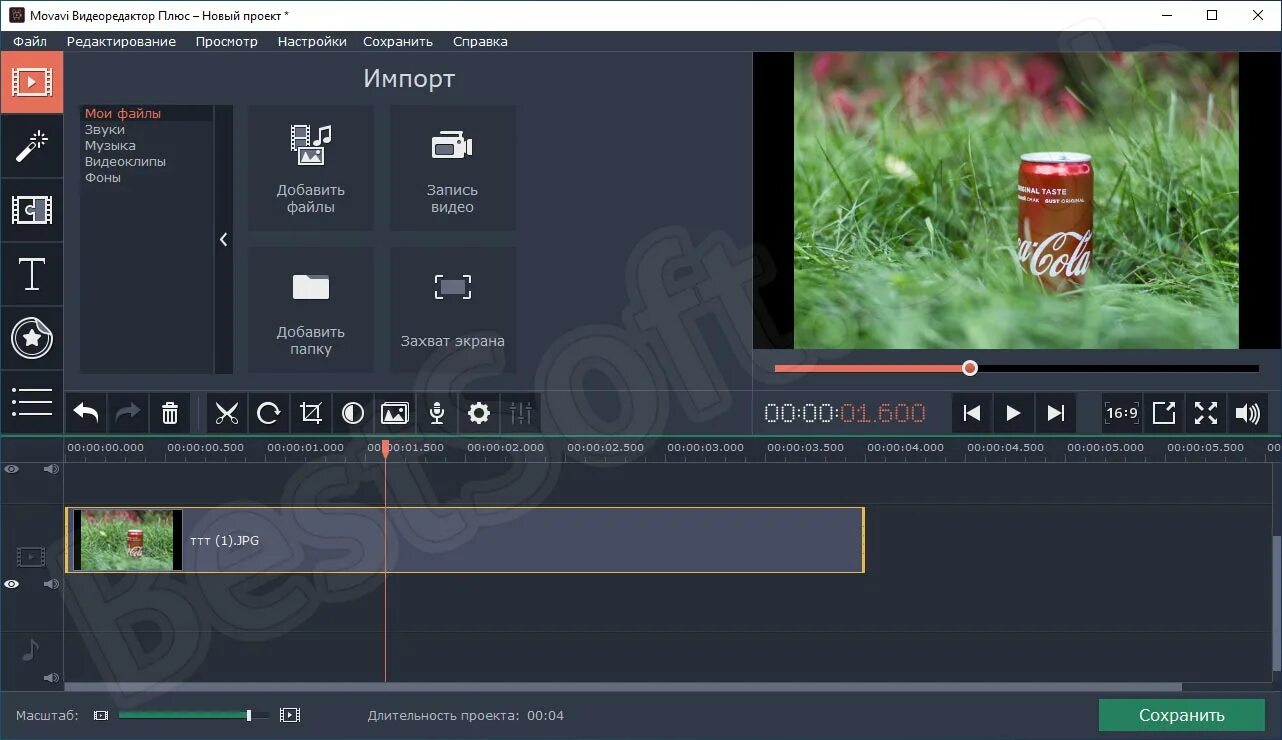Click the Redo arrow button
The height and width of the screenshot is (740, 1282).
[128, 413]
